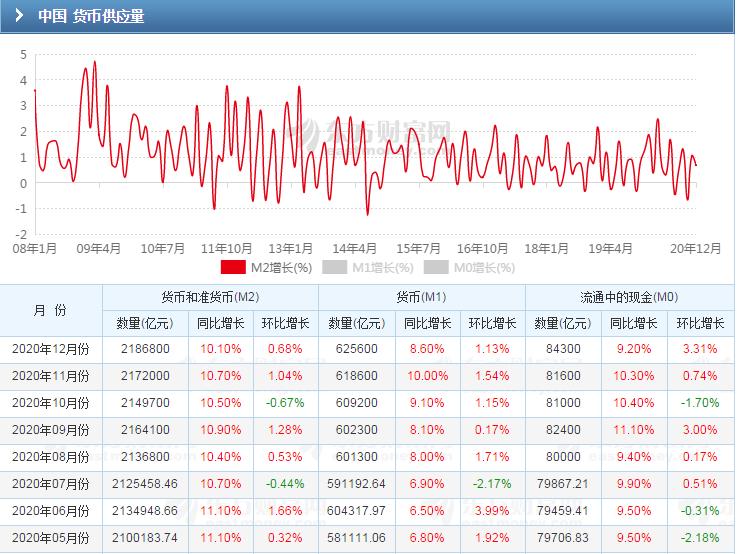Image resolution: width=740 pixels, height=554 pixels.
Task: Click the M1增长(%) legend label
Action: 383,268
